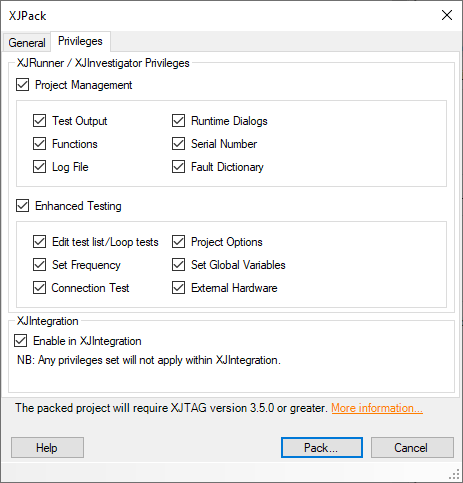The width and height of the screenshot is (463, 483).
Task: Open the More information link
Action: [x=377, y=408]
